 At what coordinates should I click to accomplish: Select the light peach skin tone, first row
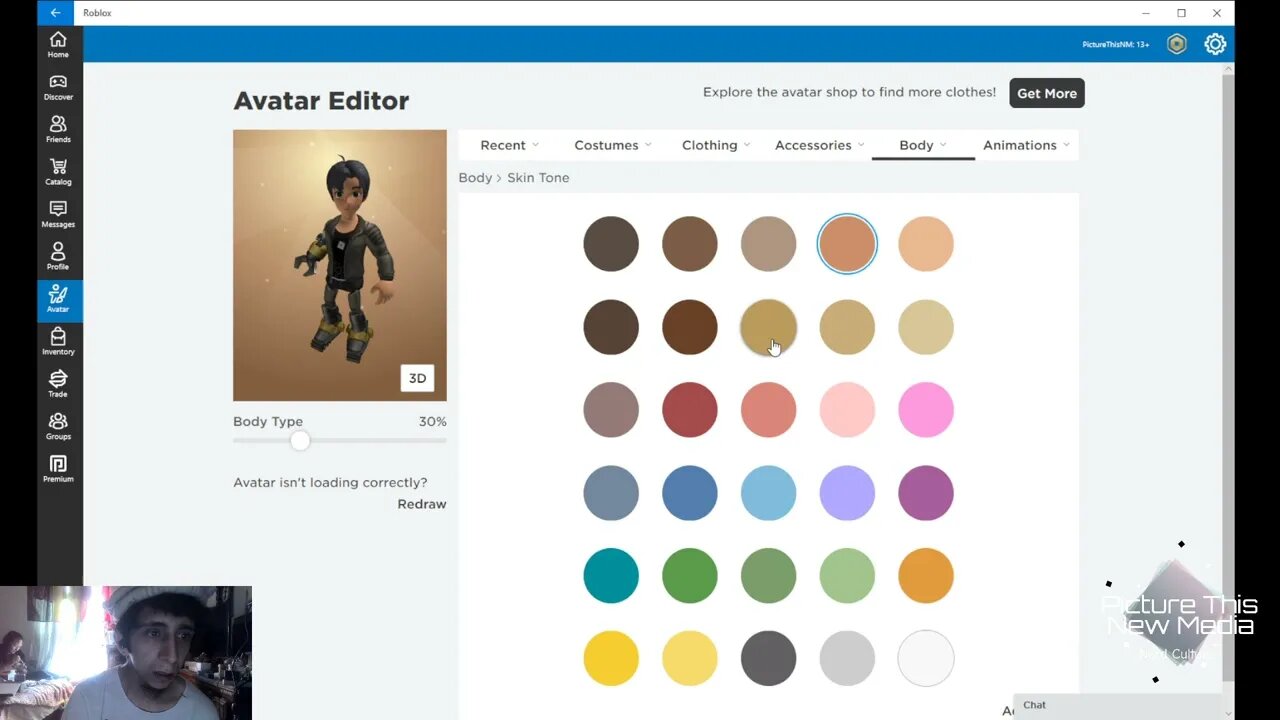click(x=926, y=244)
